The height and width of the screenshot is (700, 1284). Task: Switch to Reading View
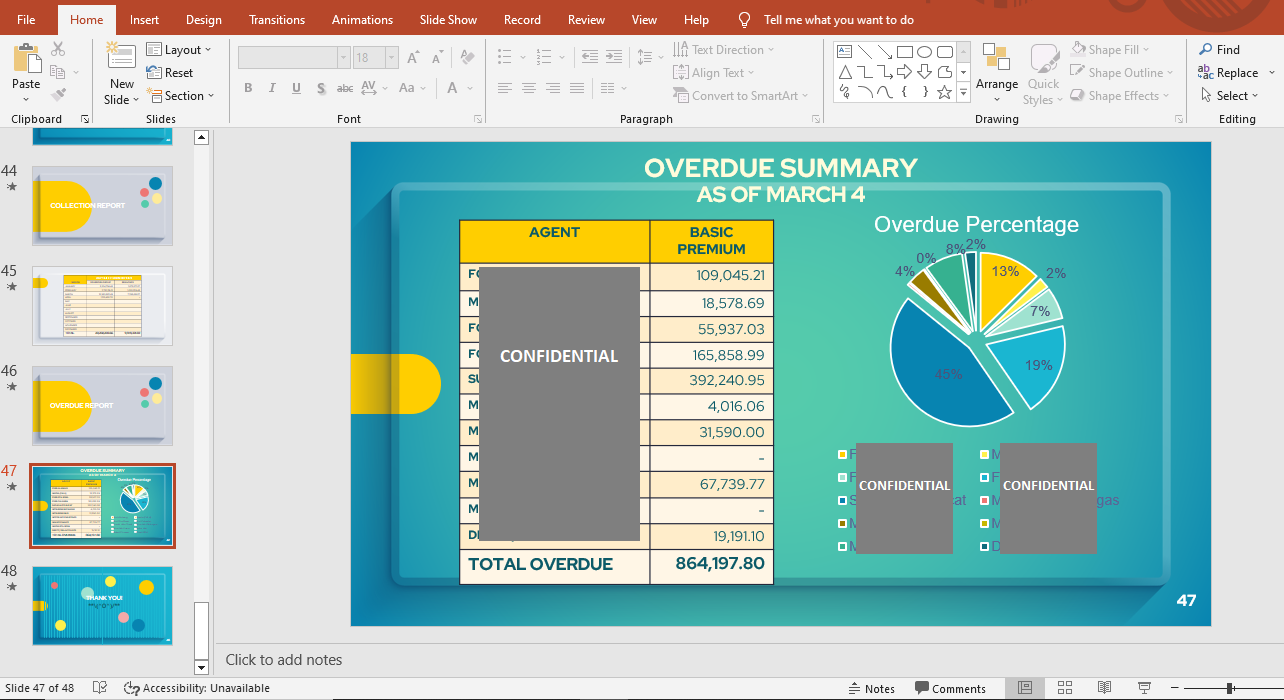pos(1104,688)
